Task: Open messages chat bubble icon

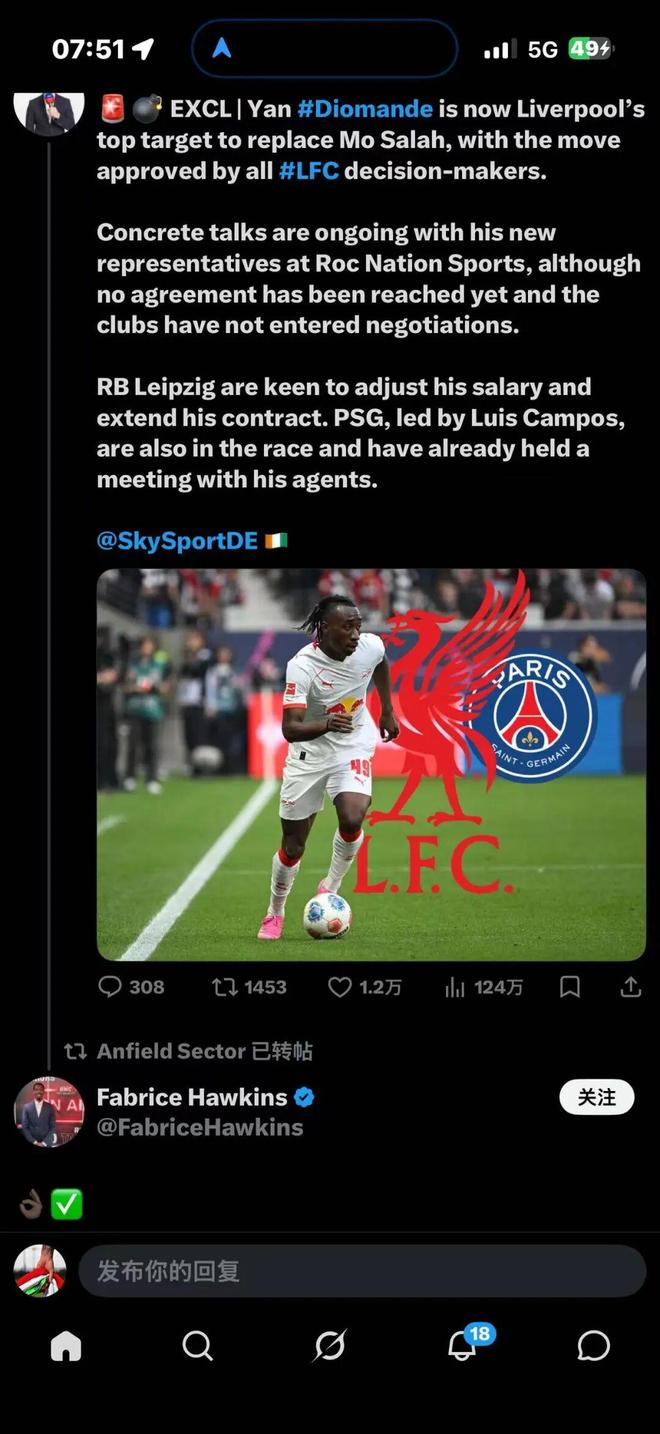Action: click(594, 1346)
